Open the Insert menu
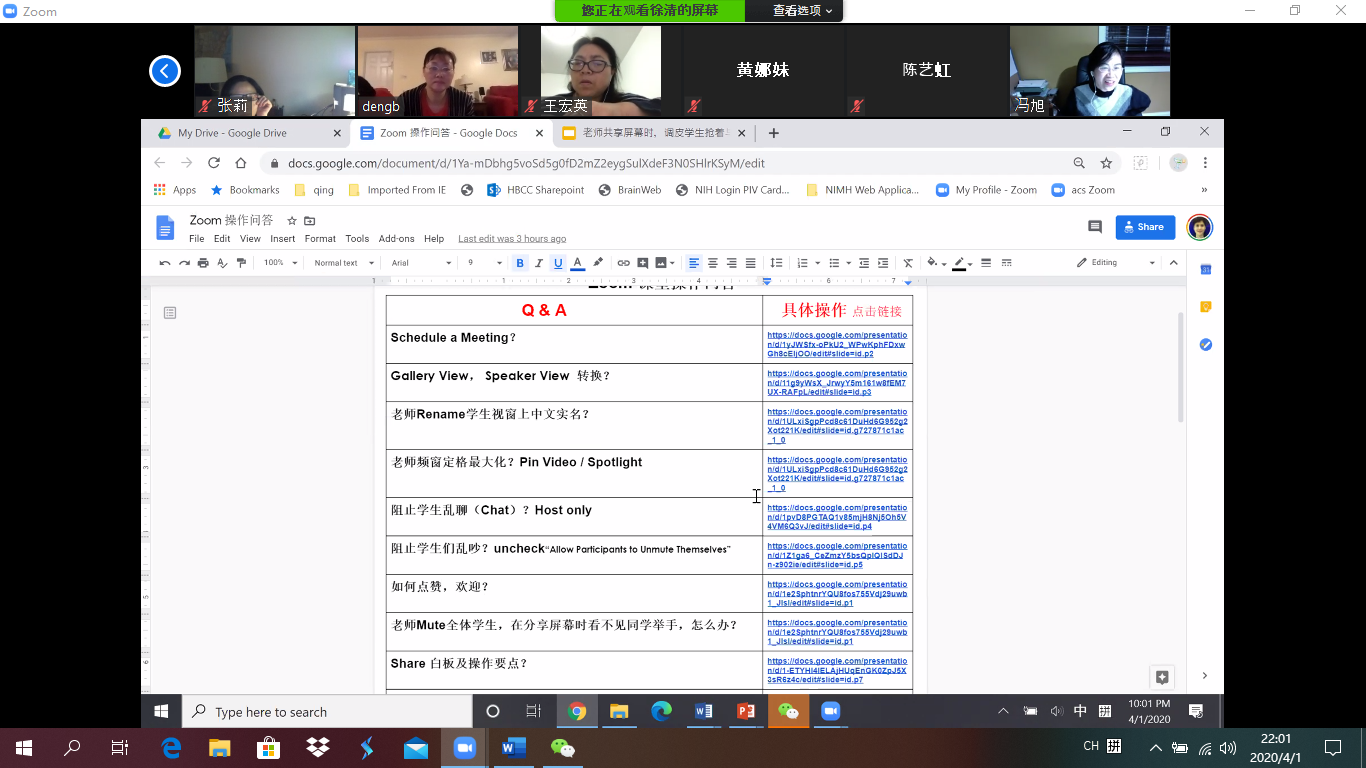This screenshot has height=768, width=1366. coord(283,239)
